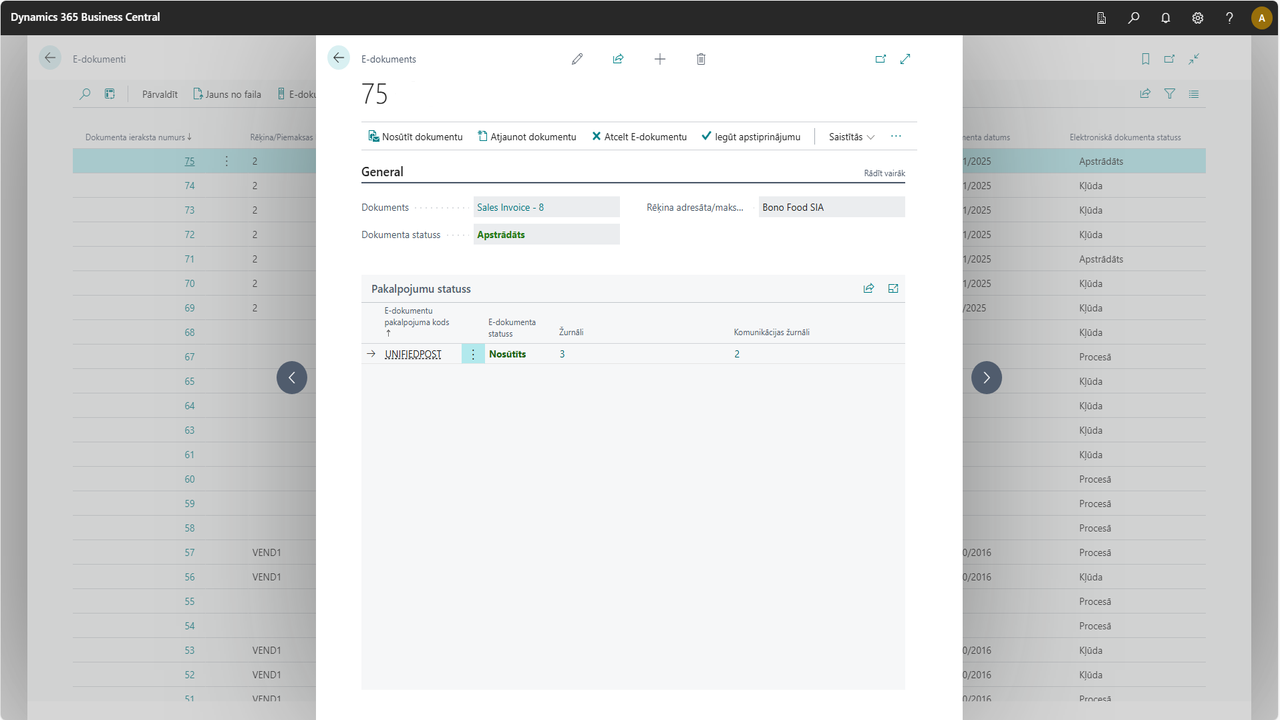The width and height of the screenshot is (1280, 720).
Task: Click the trash delete icon
Action: coord(701,59)
